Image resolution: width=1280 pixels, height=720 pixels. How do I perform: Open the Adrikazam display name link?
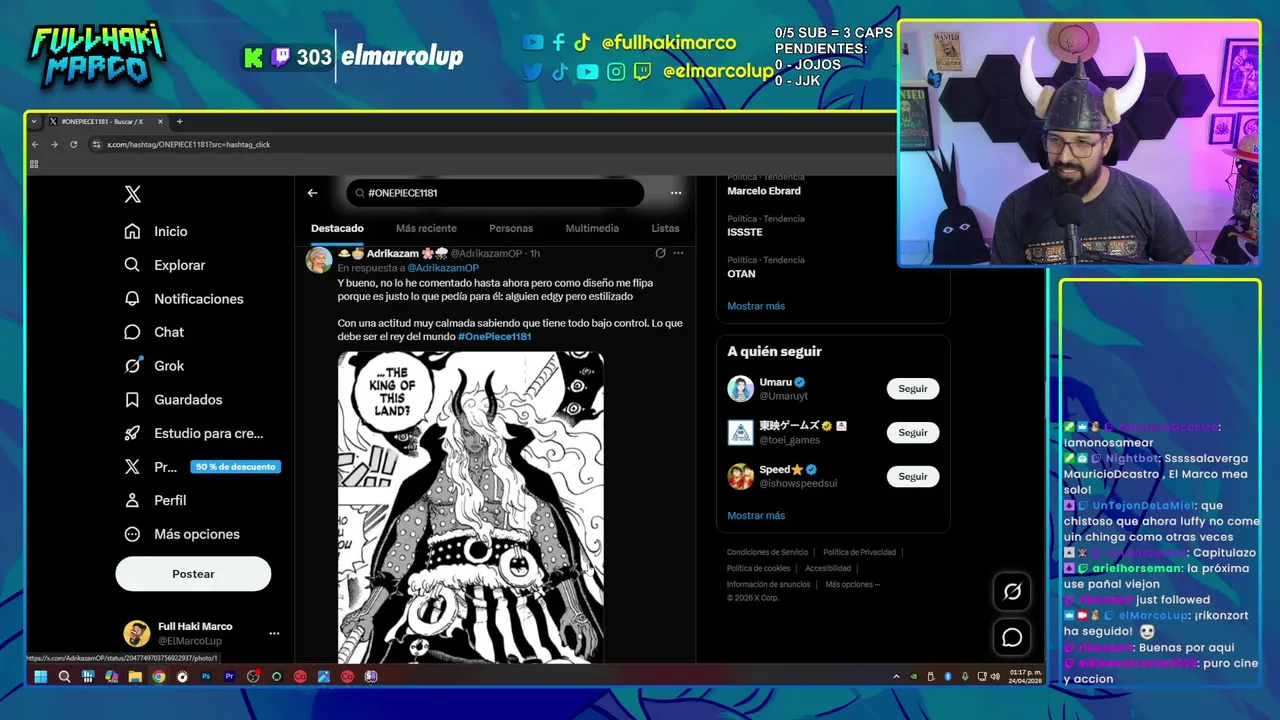392,254
